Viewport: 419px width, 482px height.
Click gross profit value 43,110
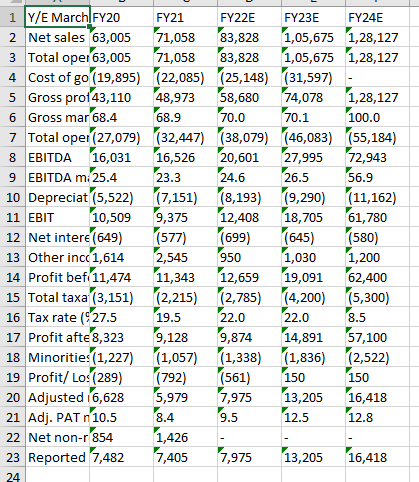point(121,97)
